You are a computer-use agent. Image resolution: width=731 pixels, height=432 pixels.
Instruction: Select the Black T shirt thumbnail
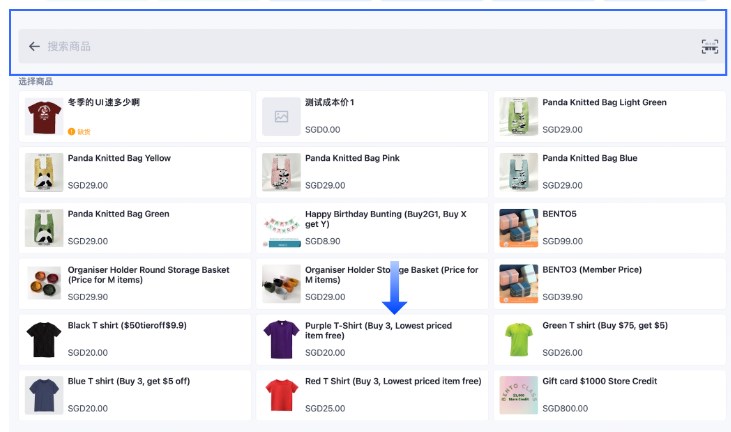[x=43, y=340]
